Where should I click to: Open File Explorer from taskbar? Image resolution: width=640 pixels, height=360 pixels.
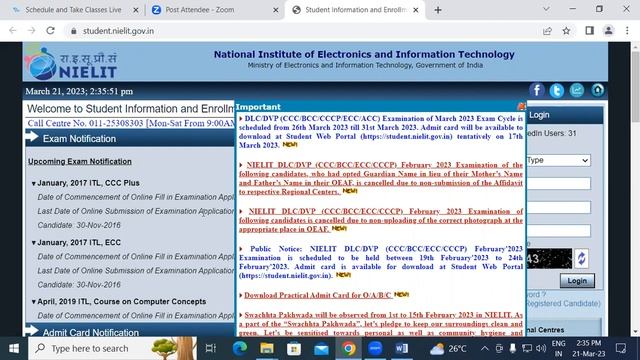tap(267, 348)
